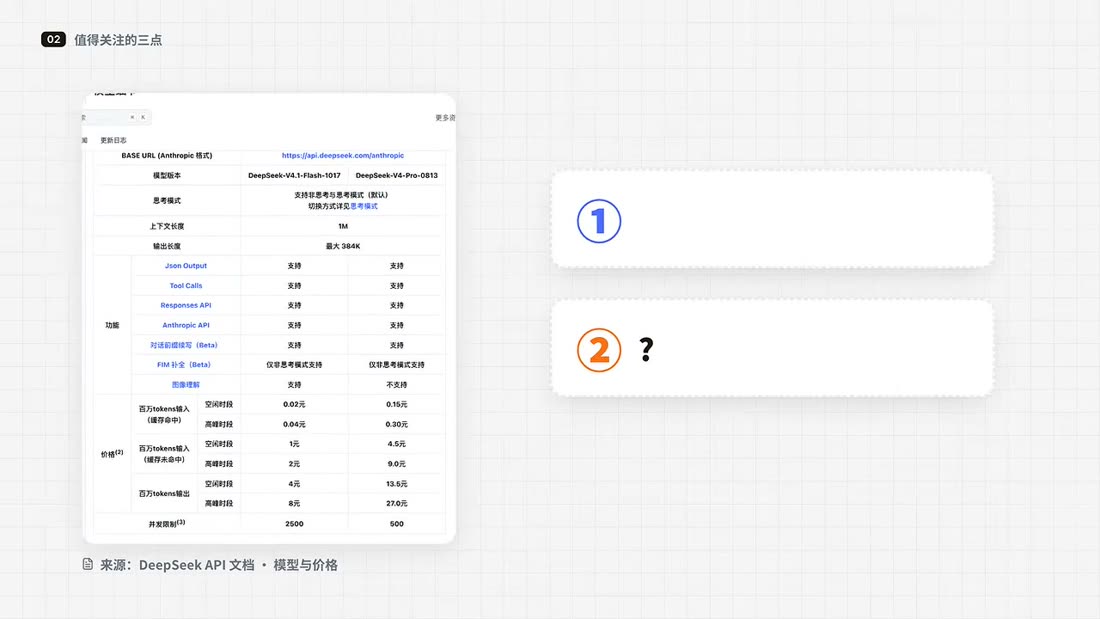Select the 2500 concurrency value
The height and width of the screenshot is (619, 1100).
pos(294,524)
